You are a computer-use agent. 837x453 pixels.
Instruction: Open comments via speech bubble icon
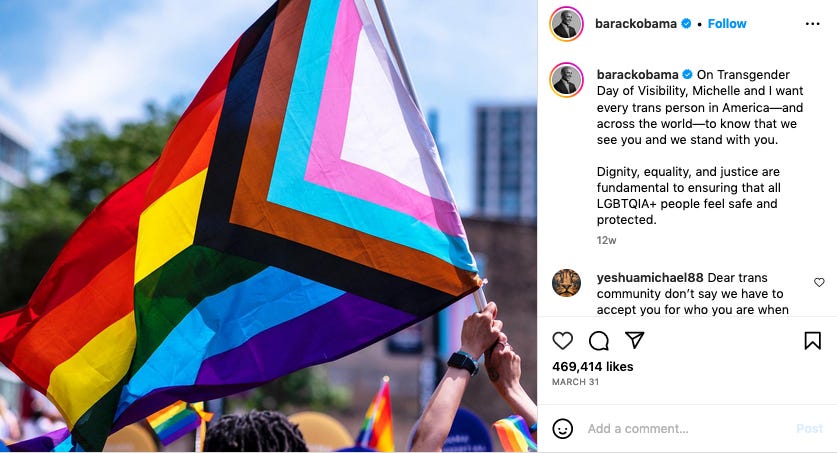pos(598,340)
